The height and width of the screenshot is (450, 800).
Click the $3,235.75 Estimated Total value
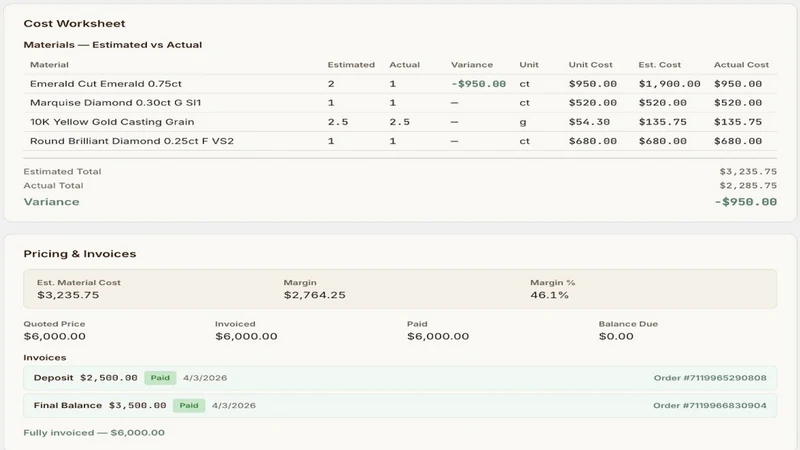pos(748,171)
